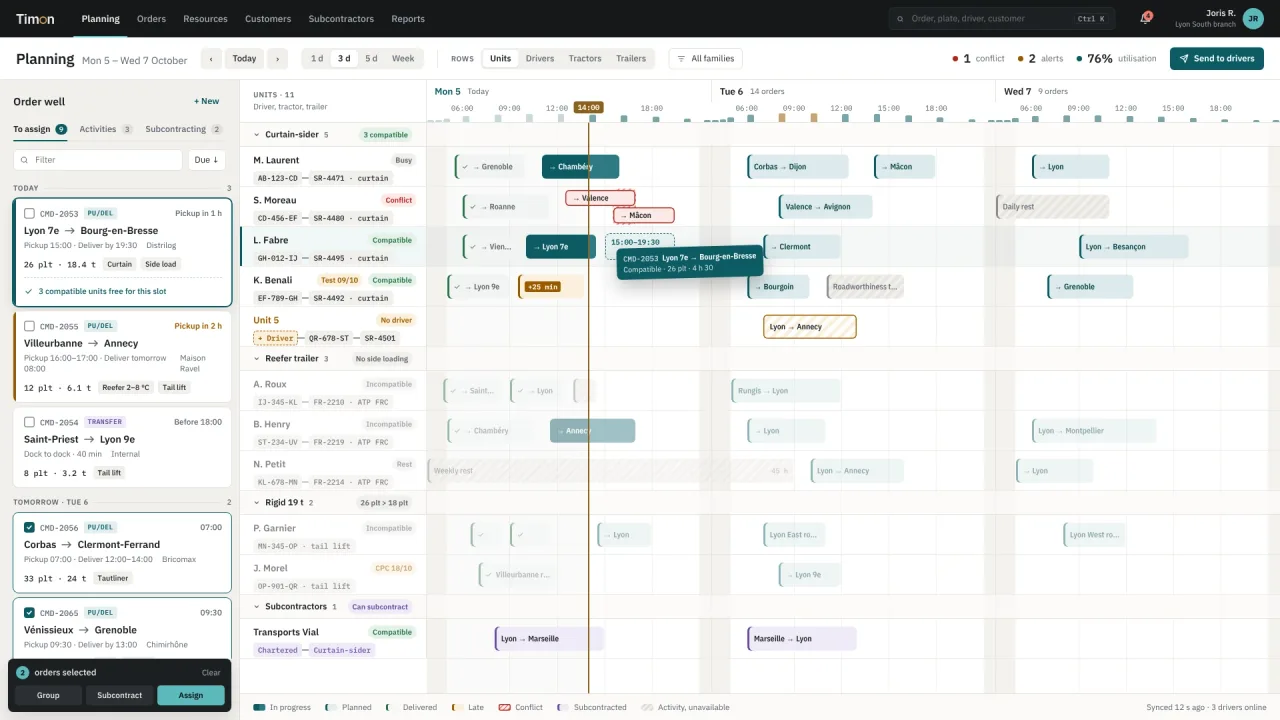The width and height of the screenshot is (1280, 720).
Task: Clear the selected orders
Action: tap(211, 673)
